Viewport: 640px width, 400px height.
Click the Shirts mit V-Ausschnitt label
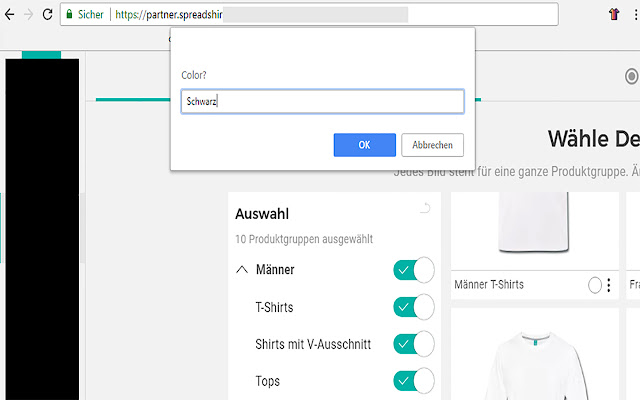pos(313,344)
